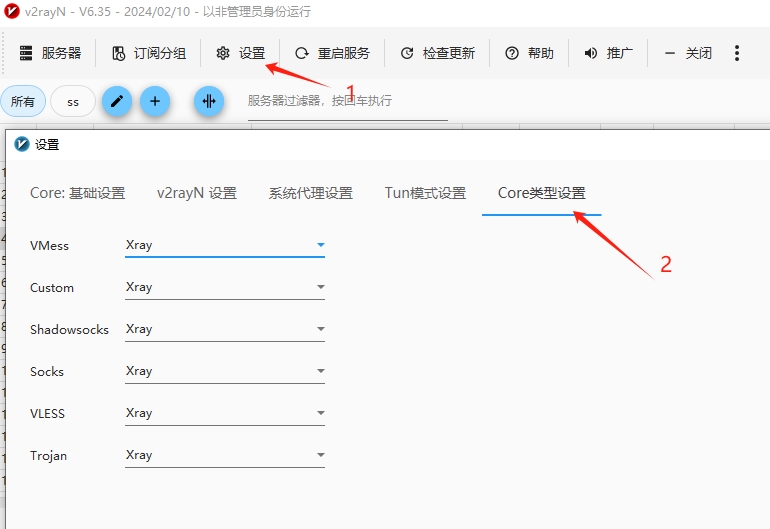Switch to Tun模式设置 tab

point(425,193)
